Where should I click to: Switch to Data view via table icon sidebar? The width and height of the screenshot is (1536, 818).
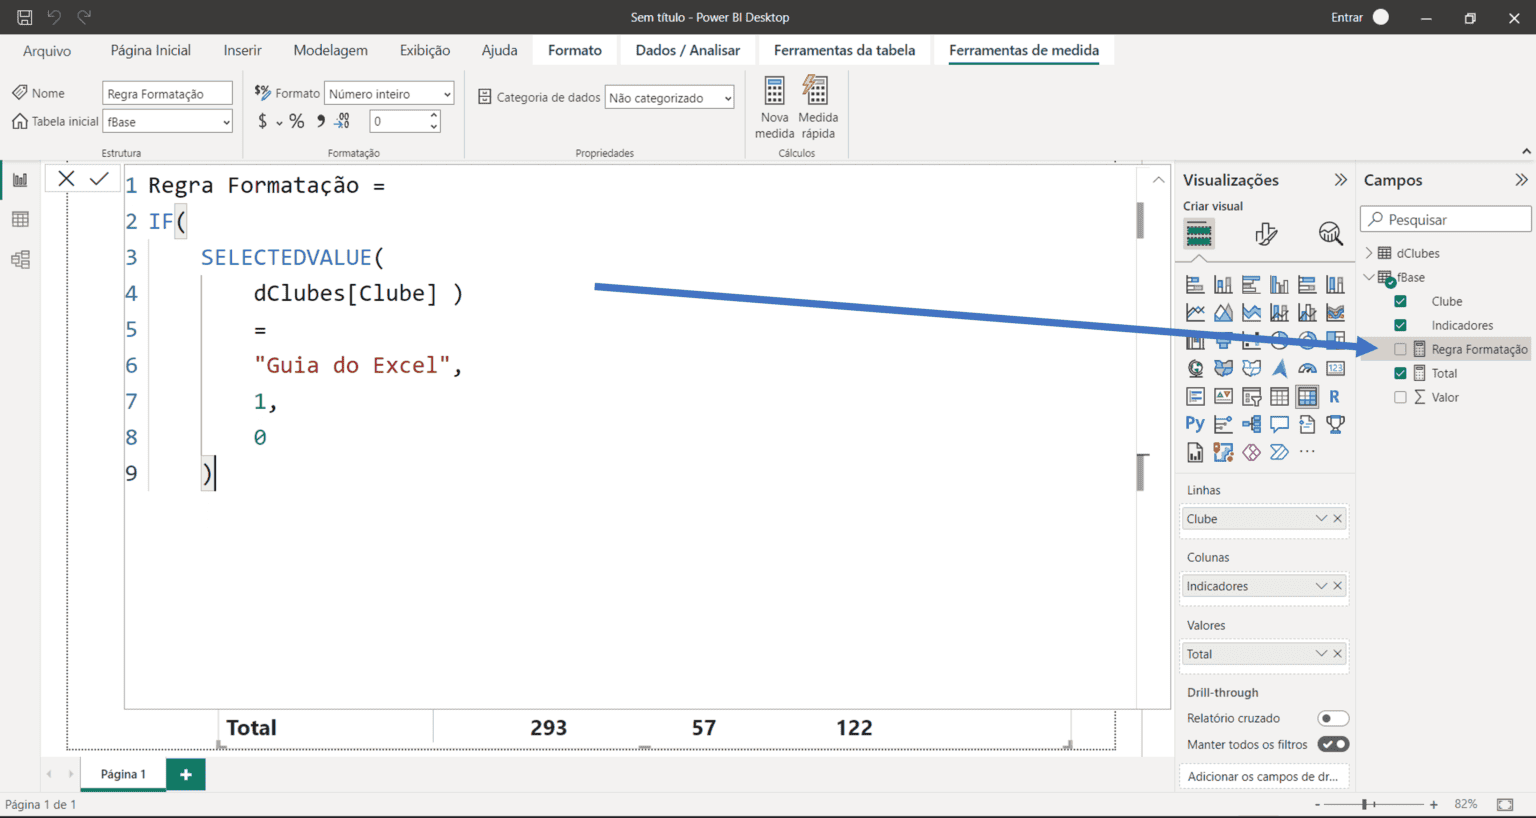coord(21,219)
